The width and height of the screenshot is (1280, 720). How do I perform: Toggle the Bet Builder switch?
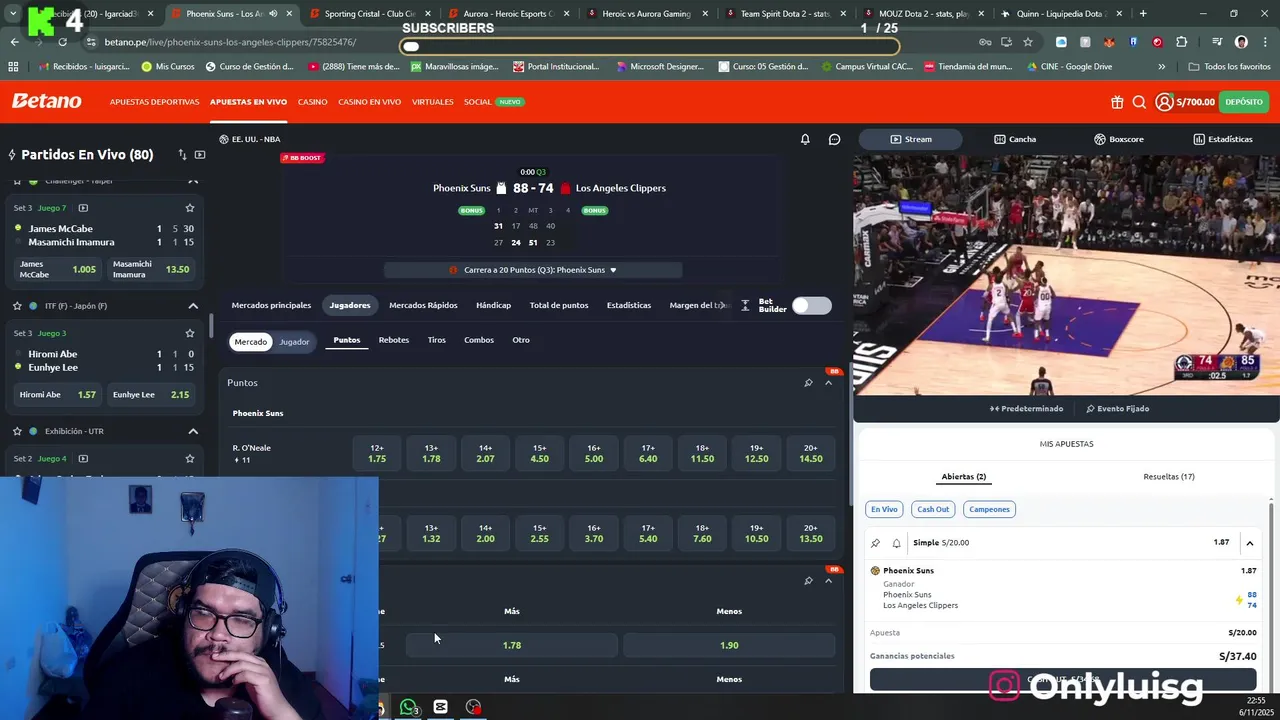tap(811, 305)
